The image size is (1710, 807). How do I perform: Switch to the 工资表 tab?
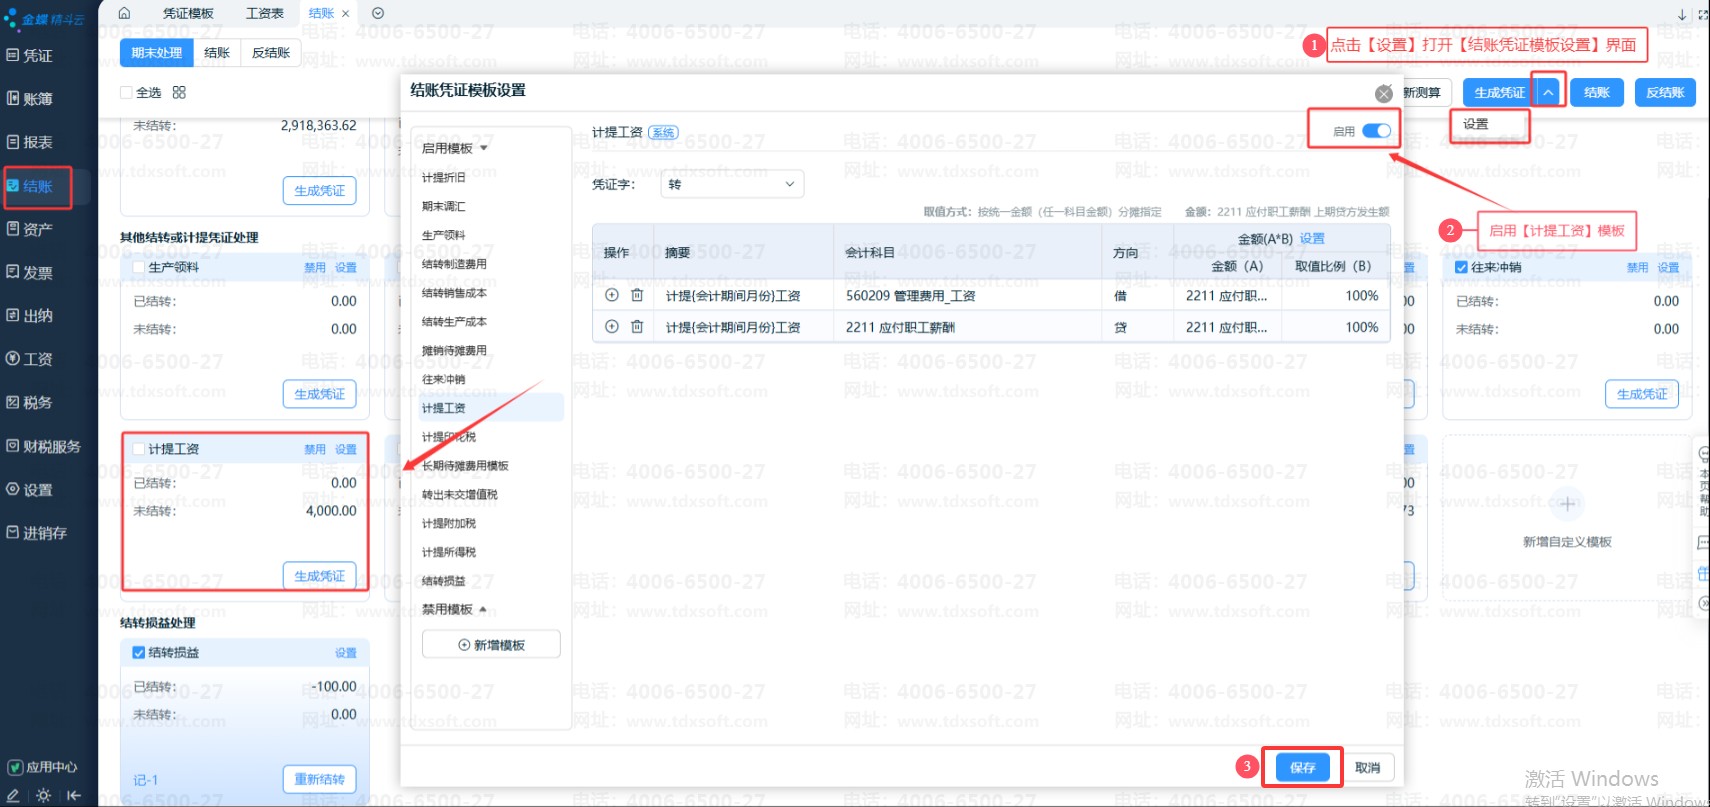tap(264, 13)
